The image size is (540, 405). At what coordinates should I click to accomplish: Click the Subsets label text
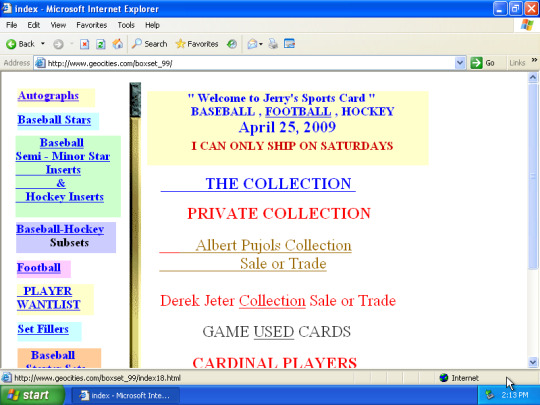[69, 242]
